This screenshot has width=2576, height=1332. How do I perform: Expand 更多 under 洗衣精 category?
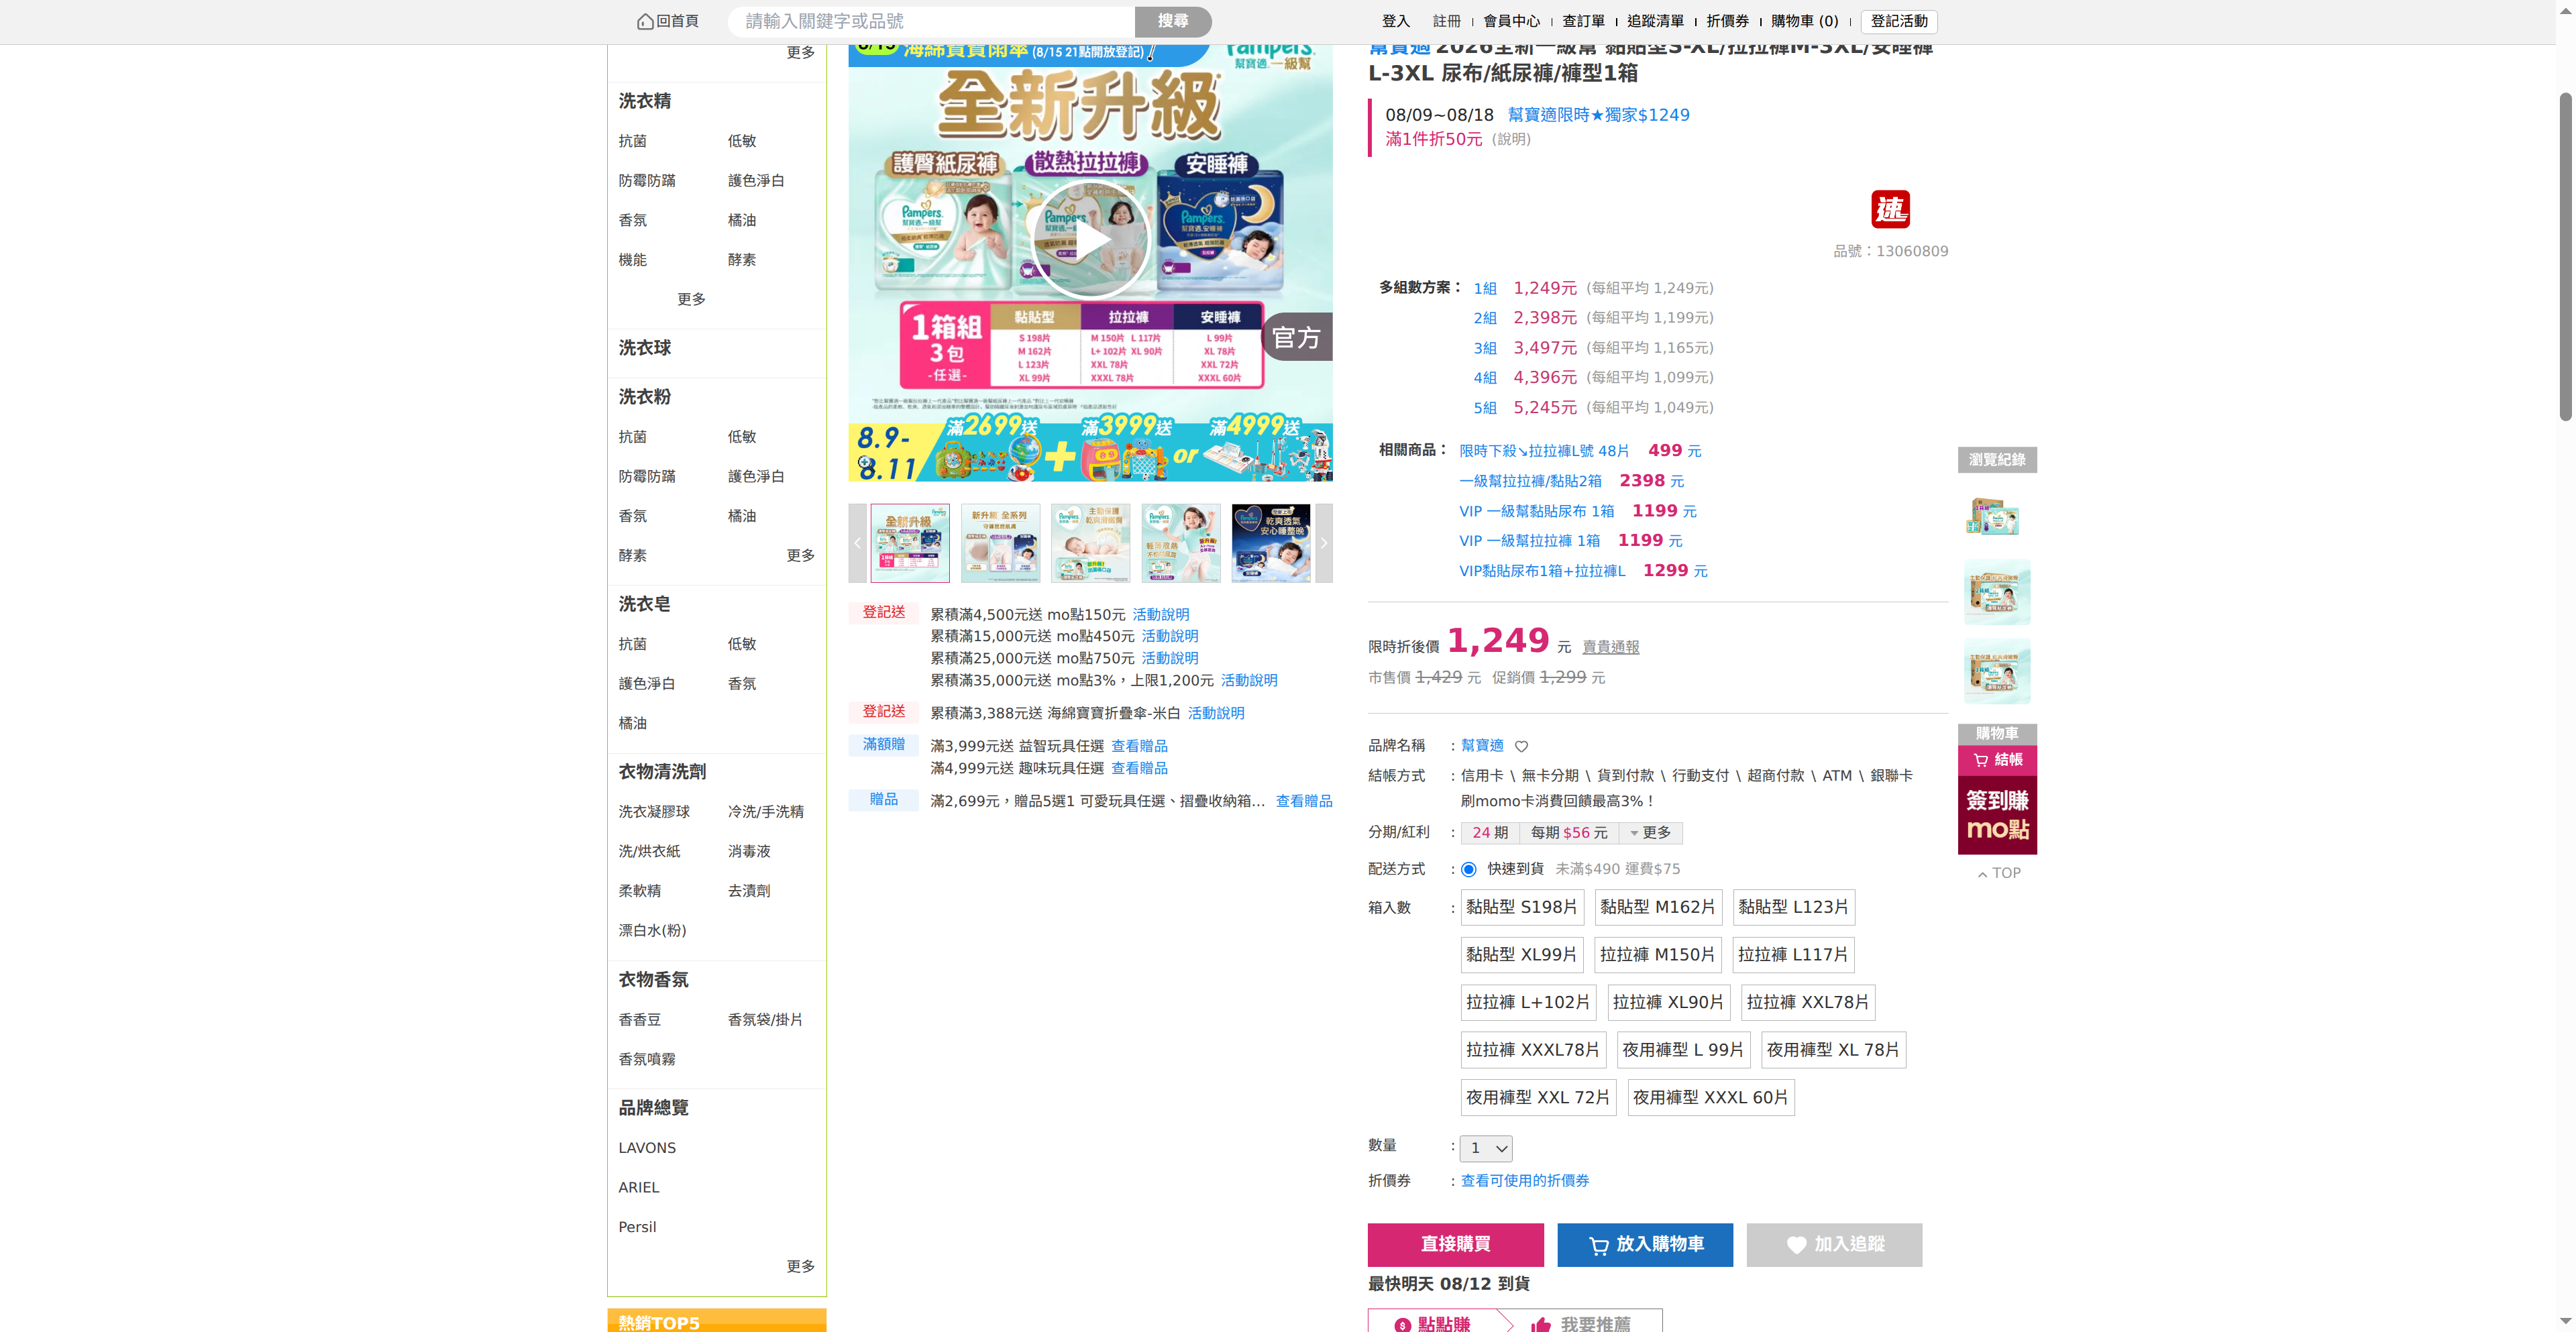click(691, 299)
